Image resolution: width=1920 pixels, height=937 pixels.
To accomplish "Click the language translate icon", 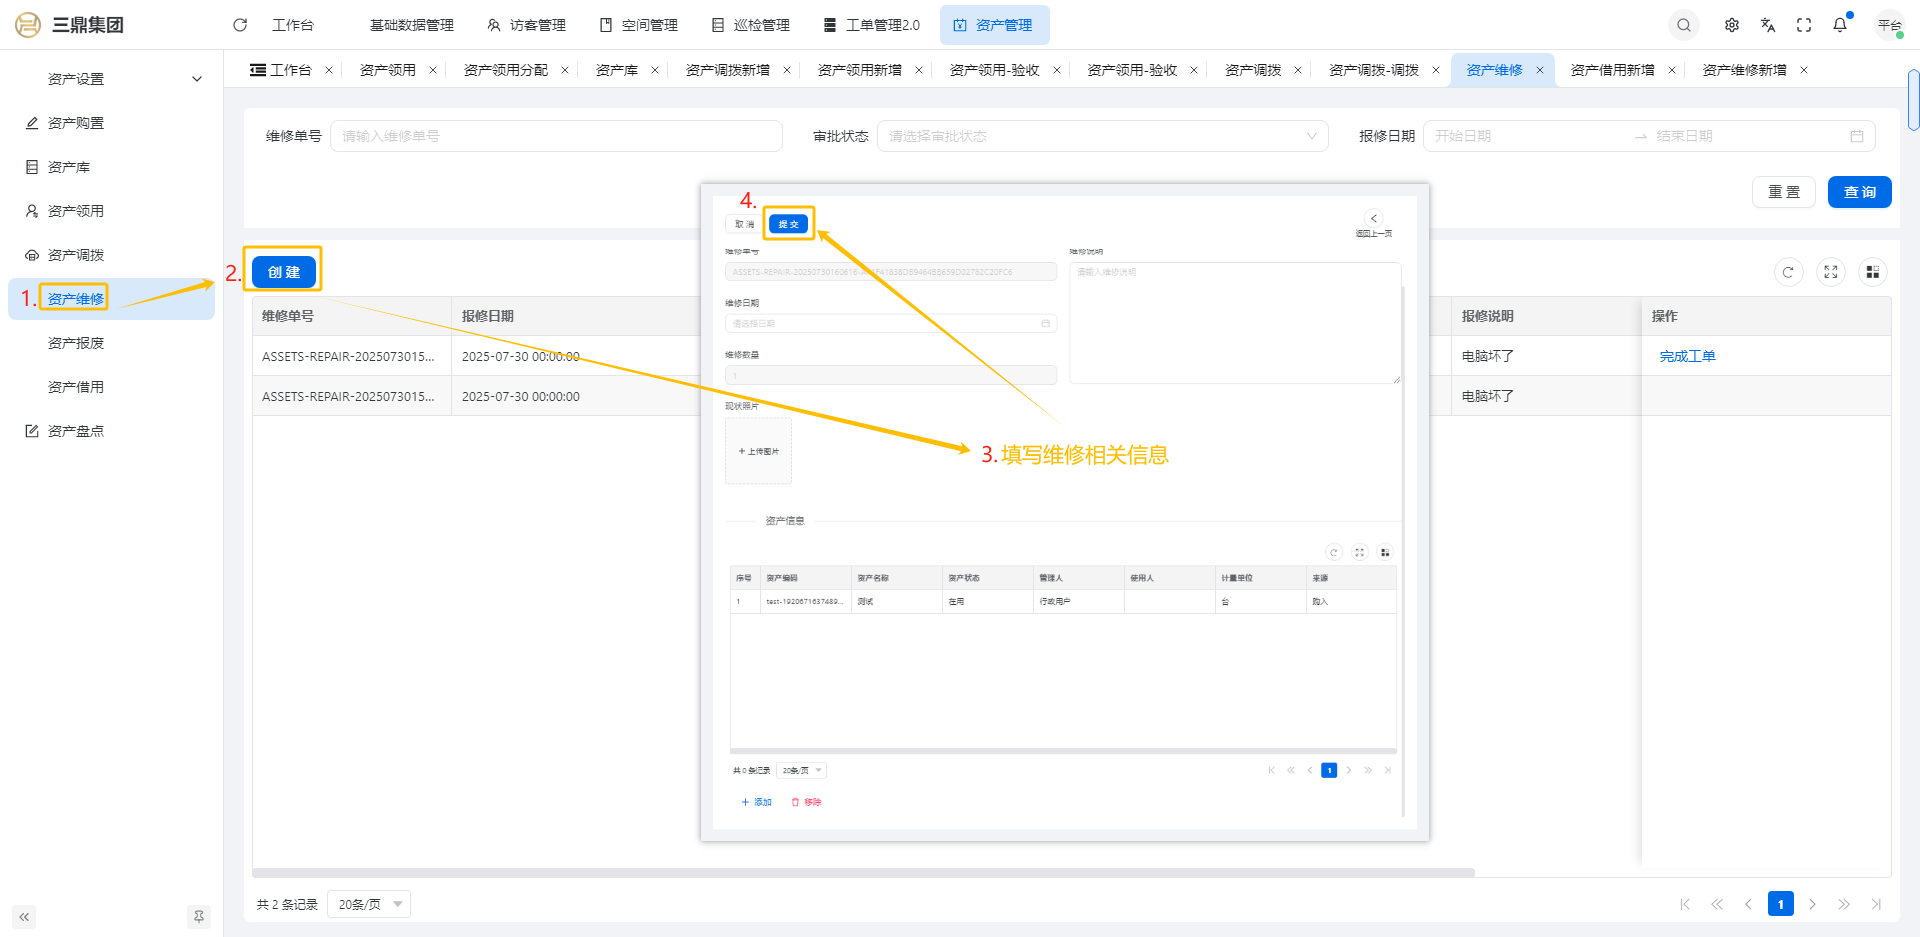I will pyautogui.click(x=1768, y=25).
